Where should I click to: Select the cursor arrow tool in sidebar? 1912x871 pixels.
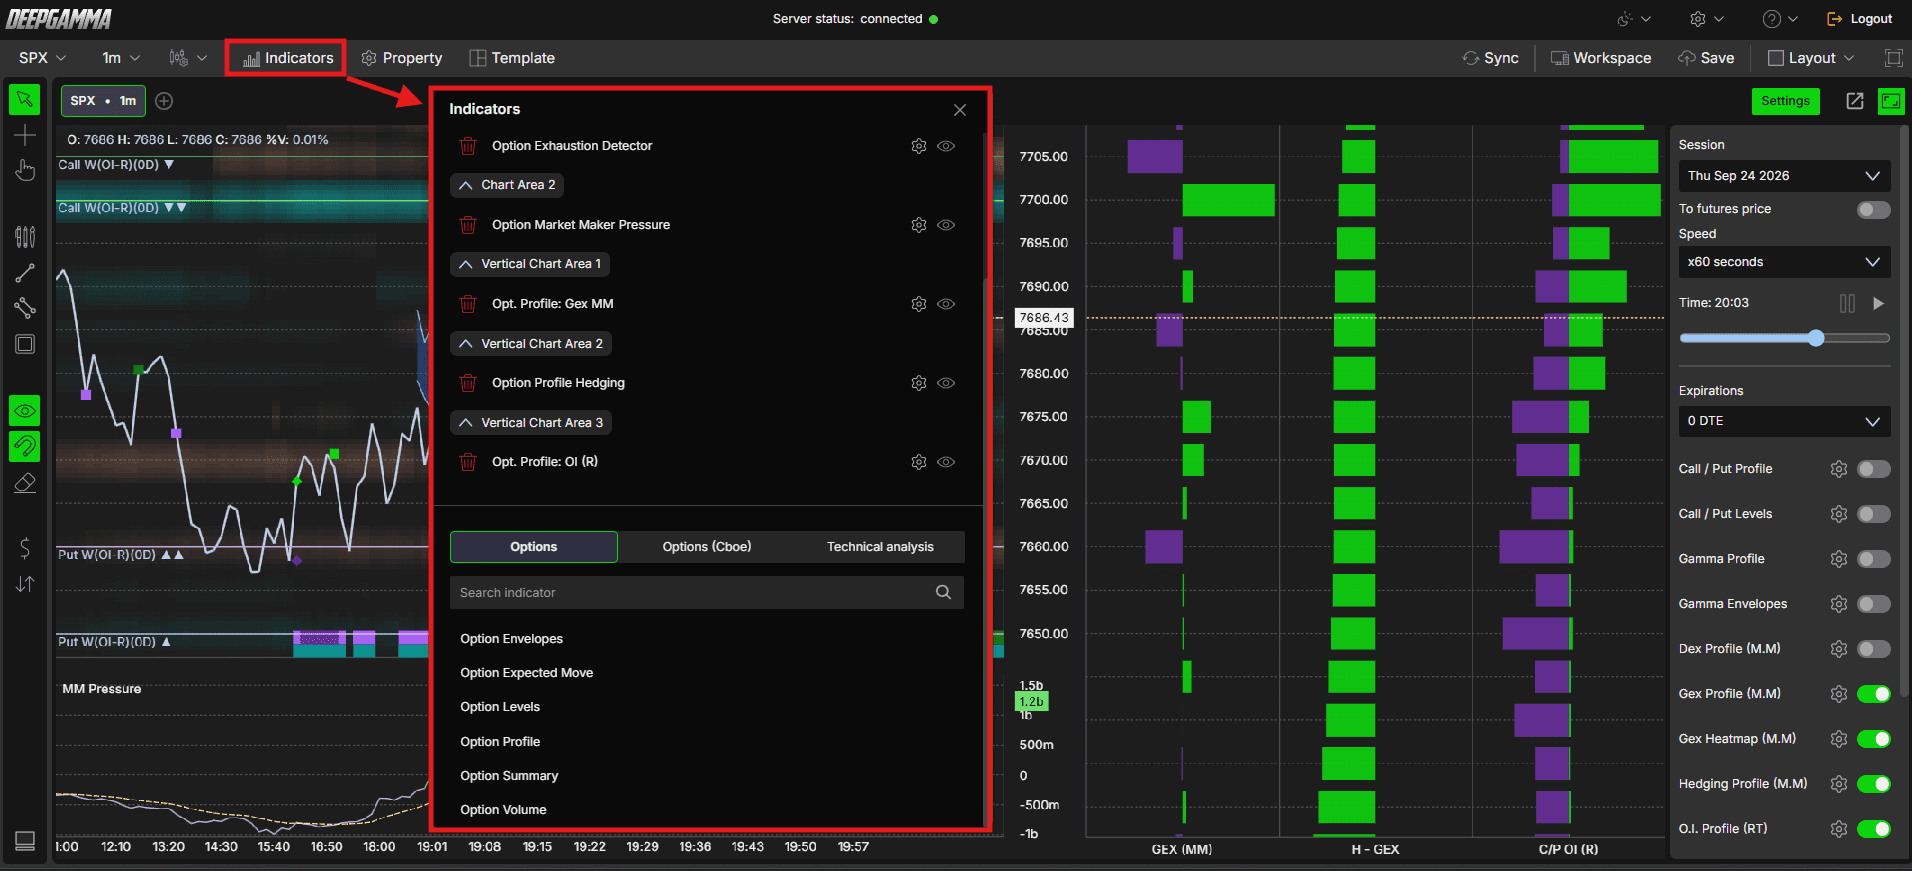25,100
